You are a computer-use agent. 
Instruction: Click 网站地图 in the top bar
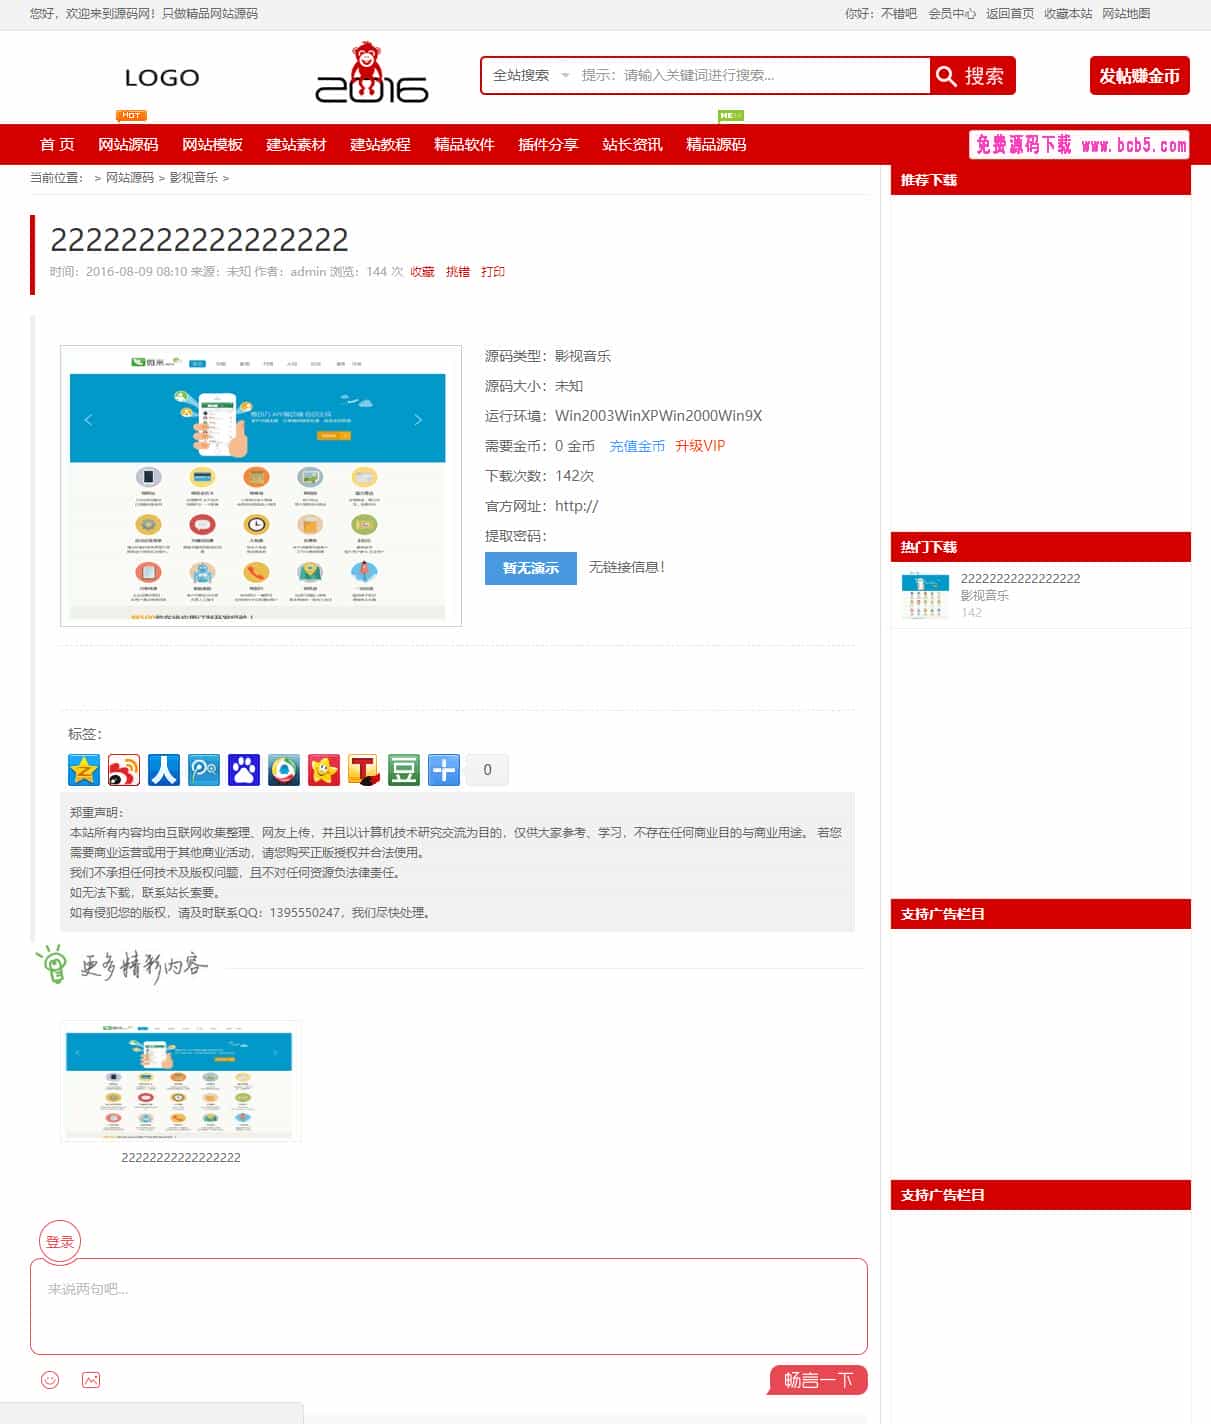pyautogui.click(x=1126, y=14)
